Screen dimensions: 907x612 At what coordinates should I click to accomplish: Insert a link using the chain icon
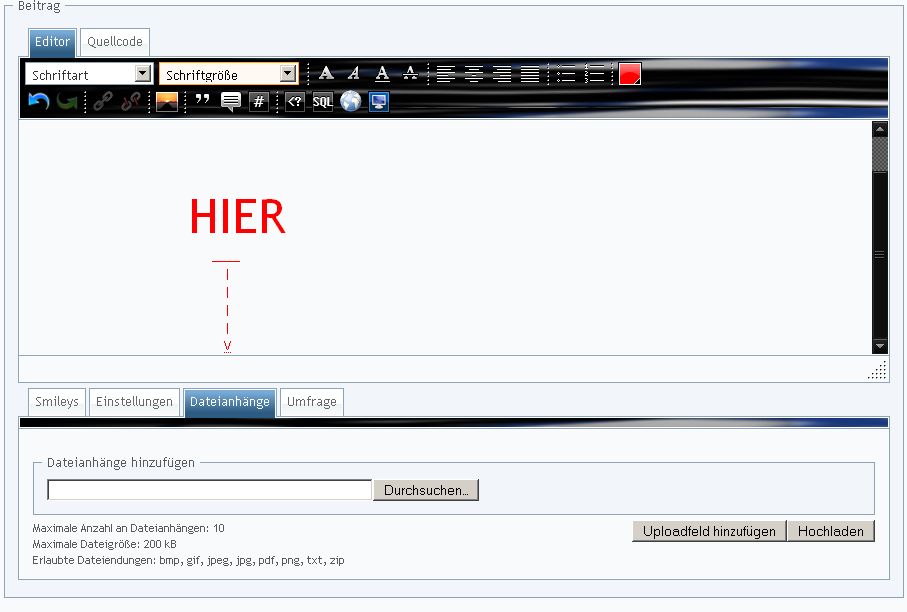pyautogui.click(x=103, y=101)
